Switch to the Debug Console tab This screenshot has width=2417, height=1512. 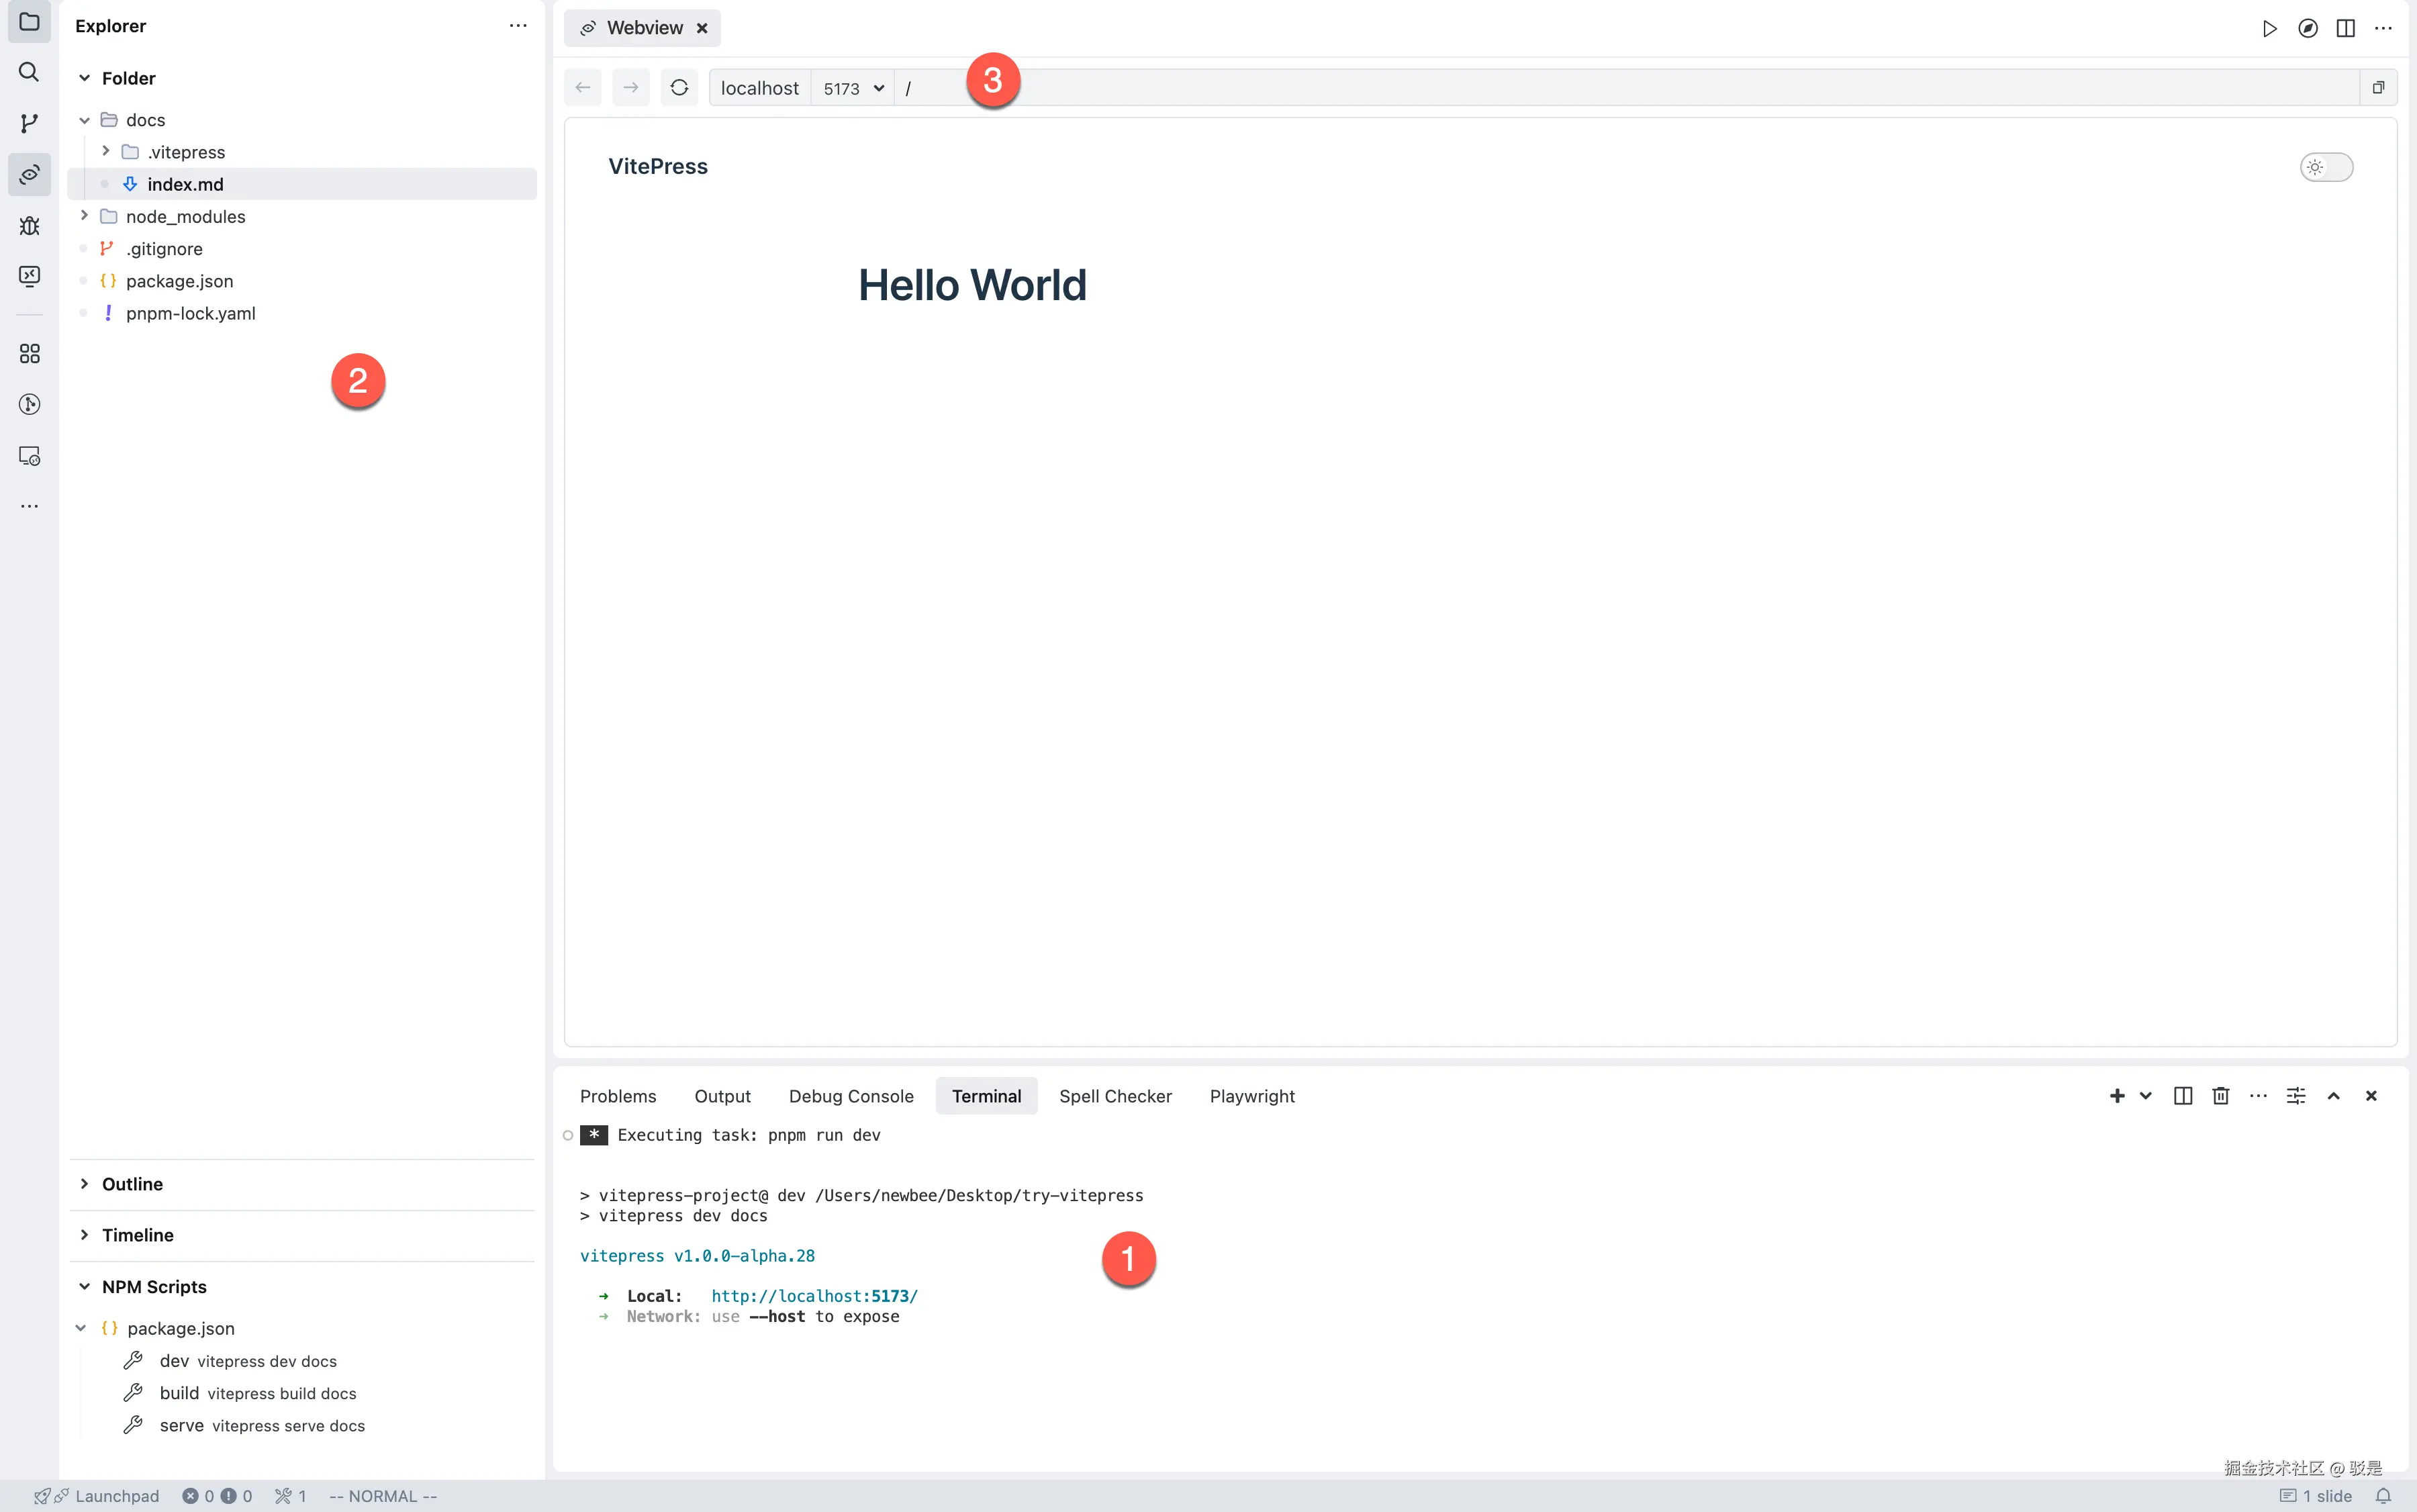(x=850, y=1096)
